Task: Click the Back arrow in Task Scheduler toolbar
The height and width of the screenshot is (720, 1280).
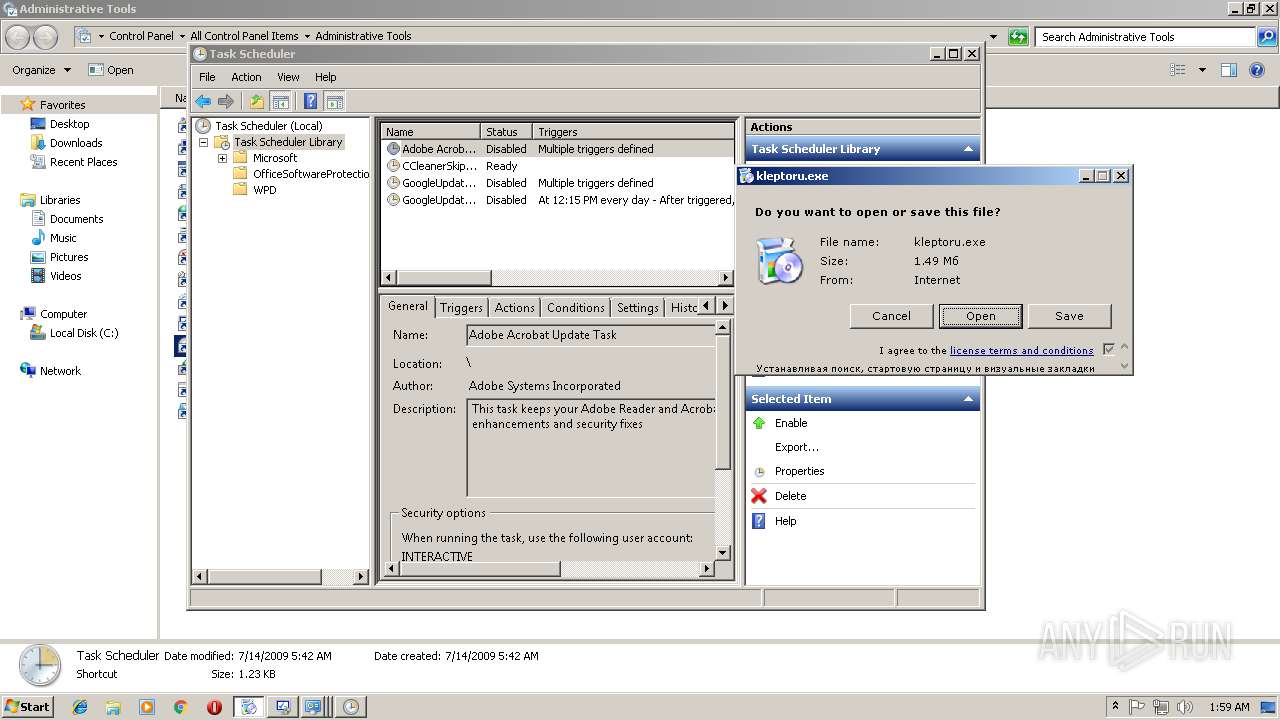Action: pyautogui.click(x=203, y=101)
